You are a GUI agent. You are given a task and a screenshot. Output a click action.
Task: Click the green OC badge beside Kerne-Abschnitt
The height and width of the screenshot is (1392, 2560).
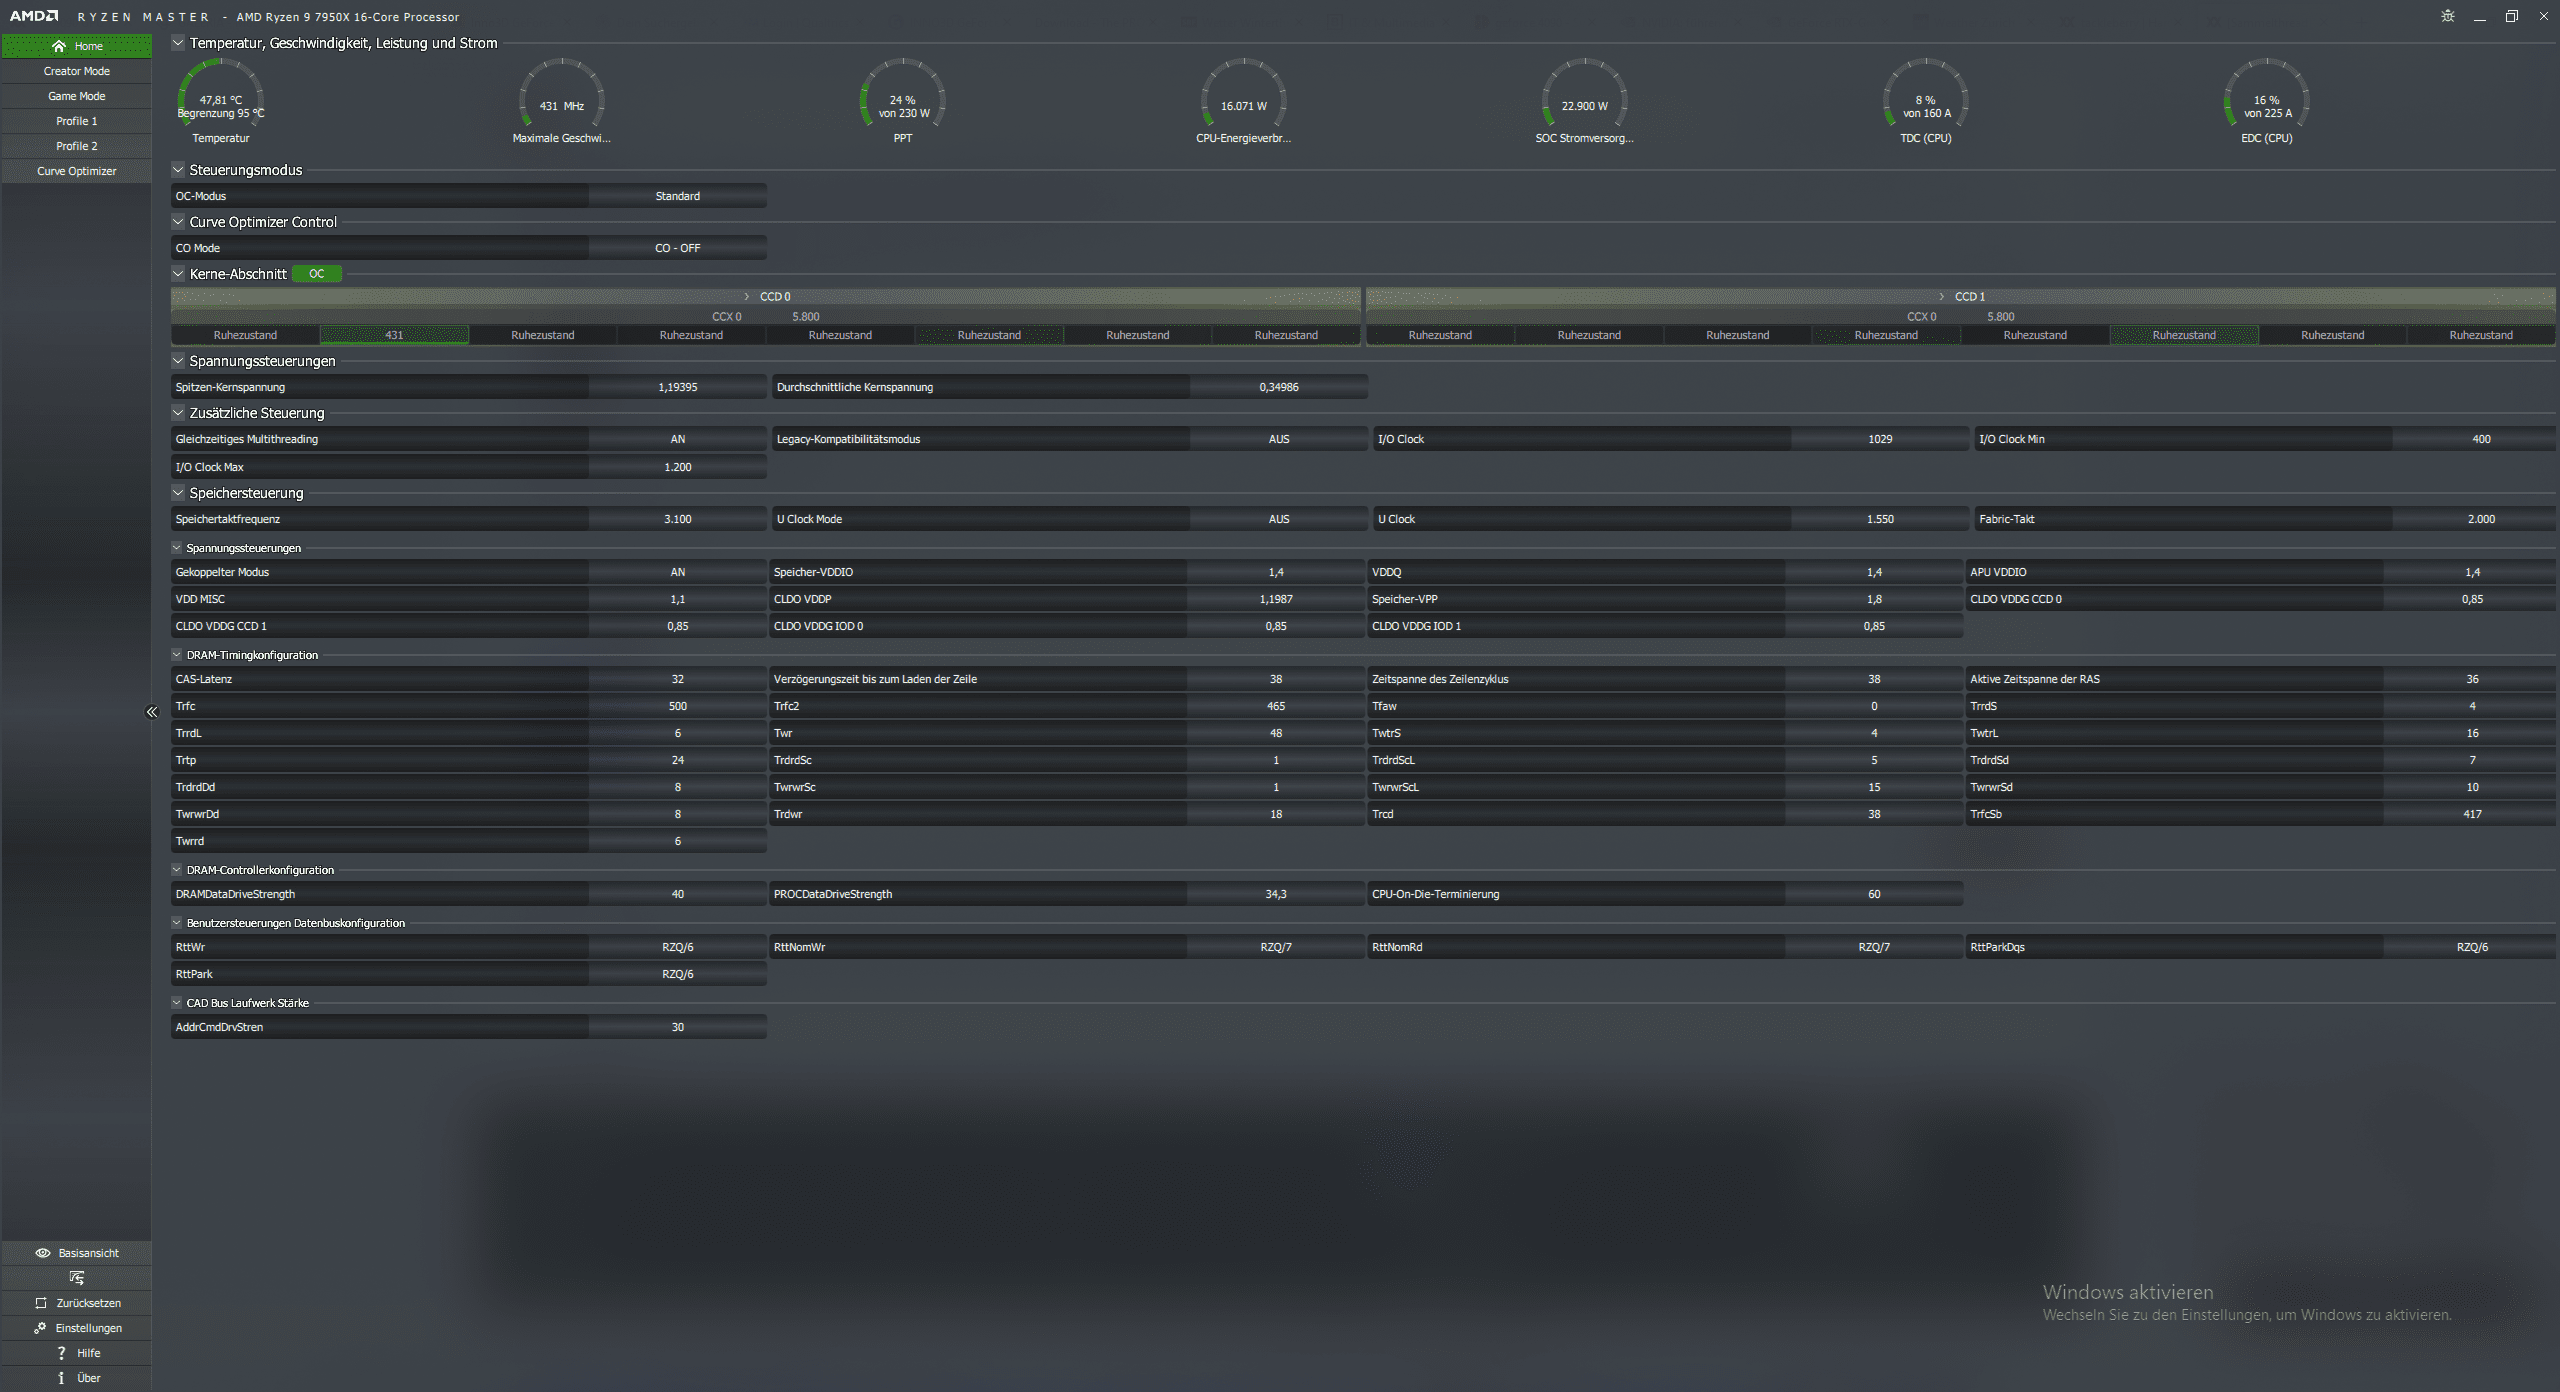[317, 274]
